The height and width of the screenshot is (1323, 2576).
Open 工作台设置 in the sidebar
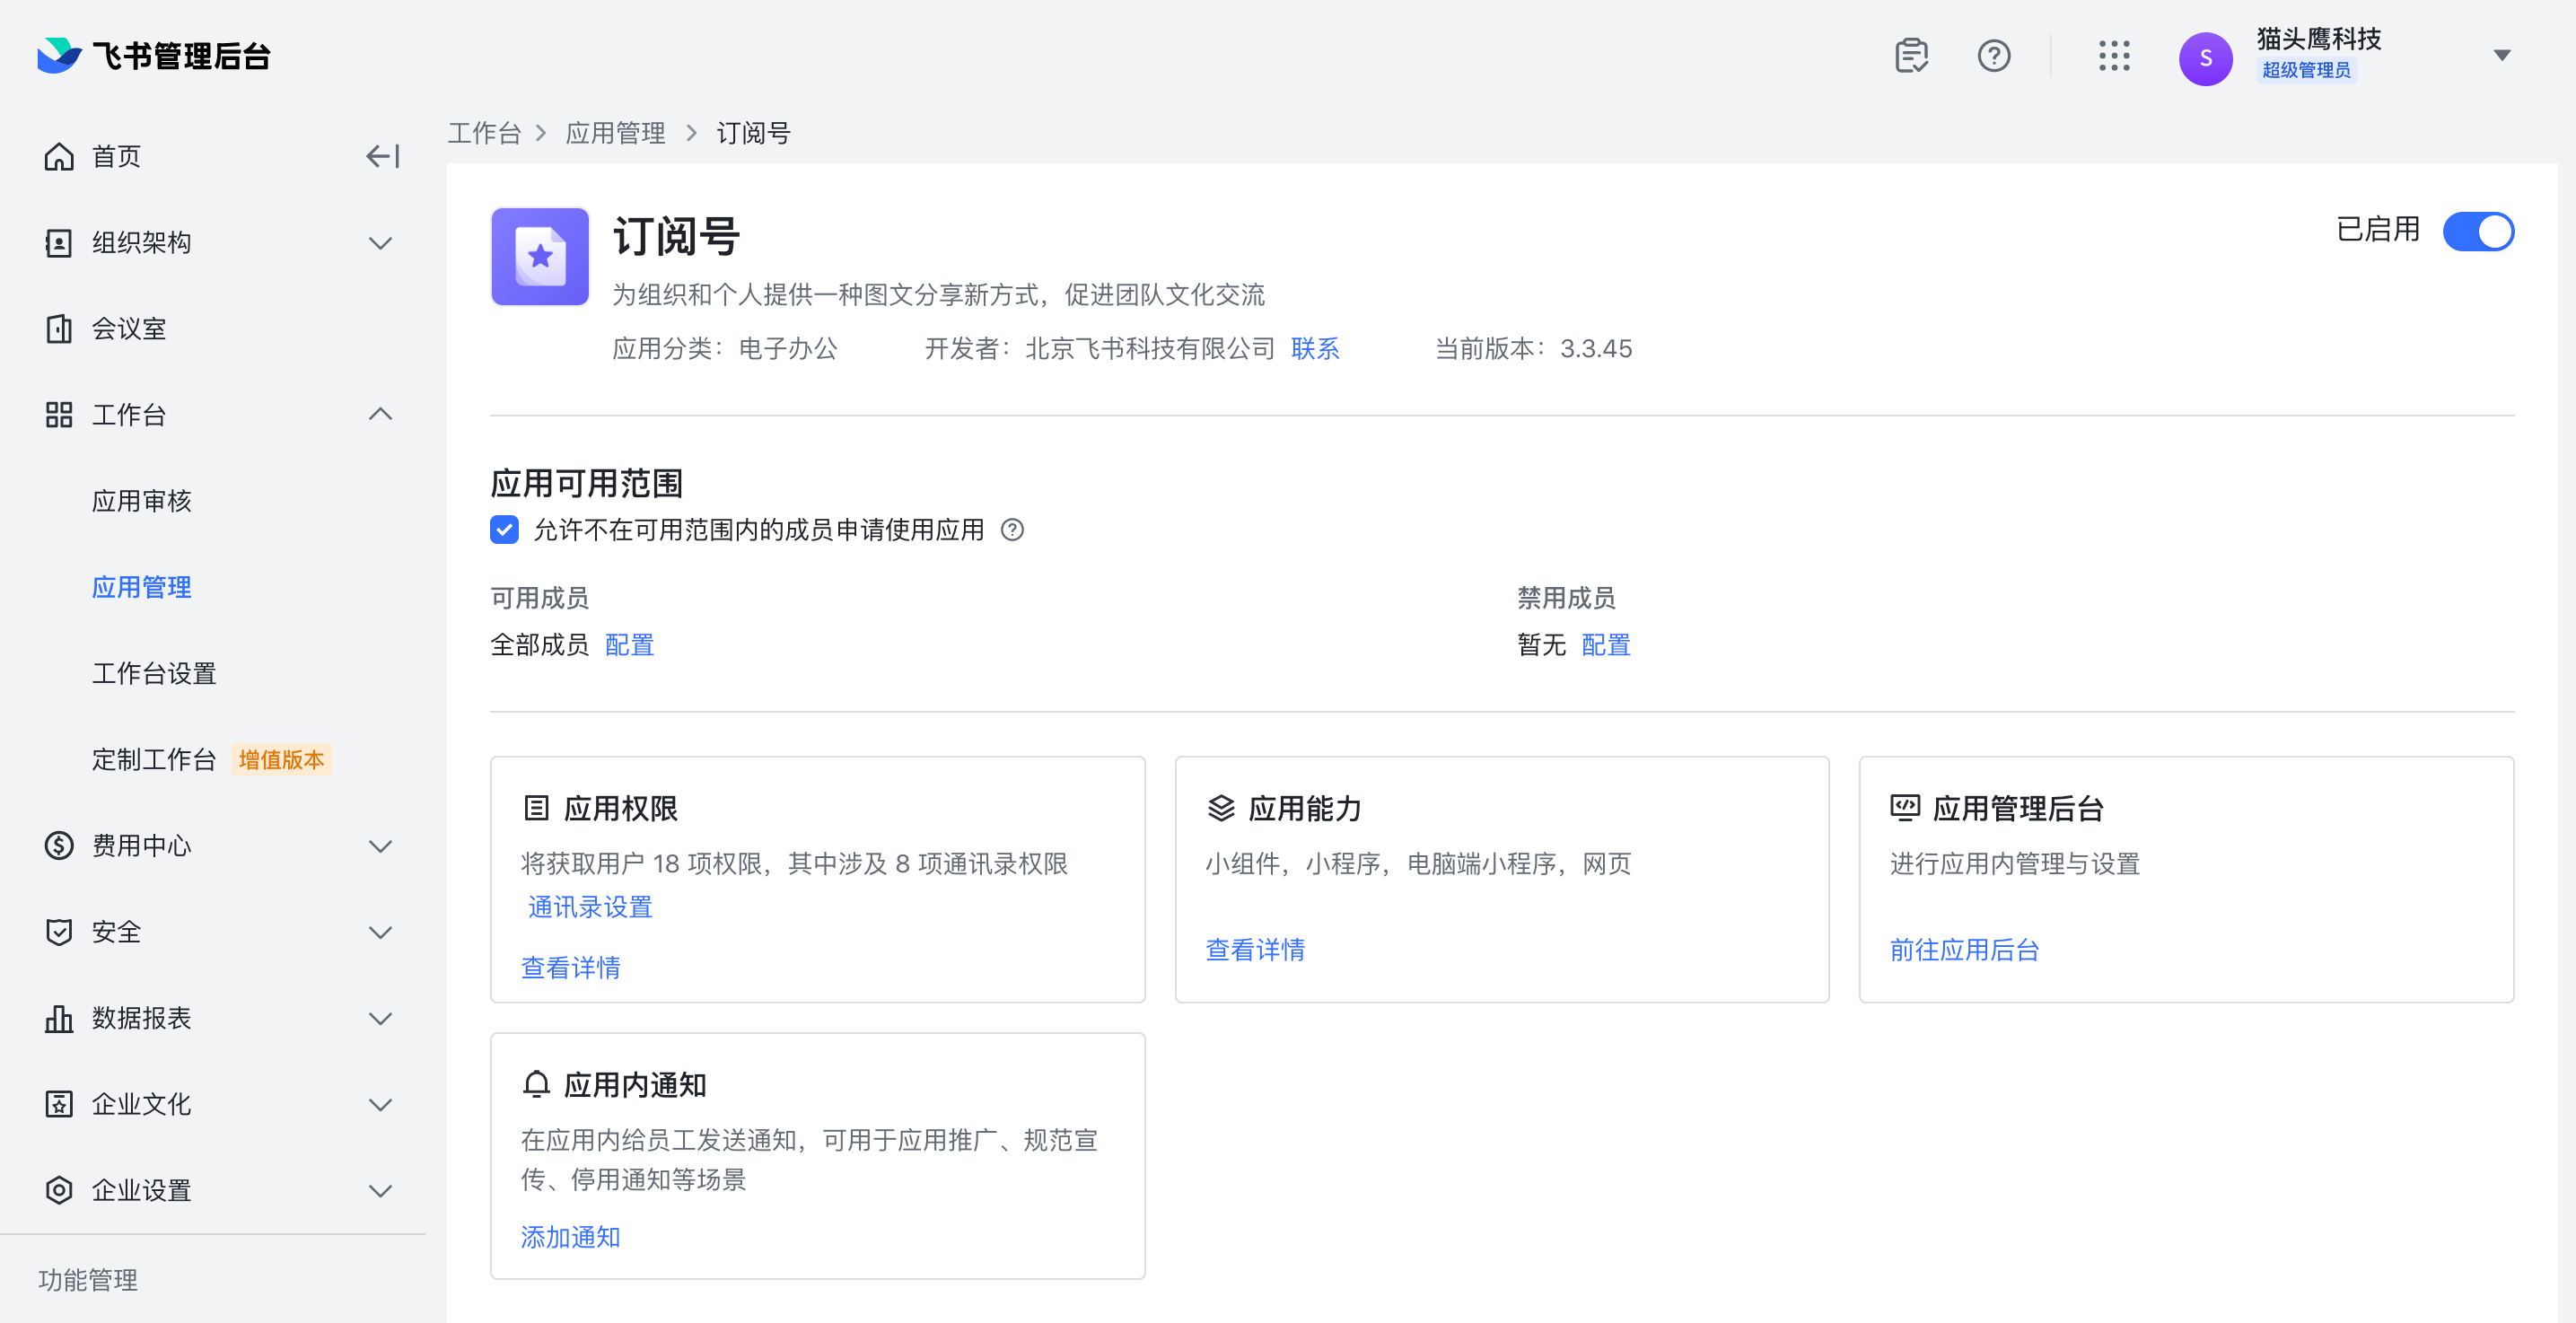click(x=154, y=672)
